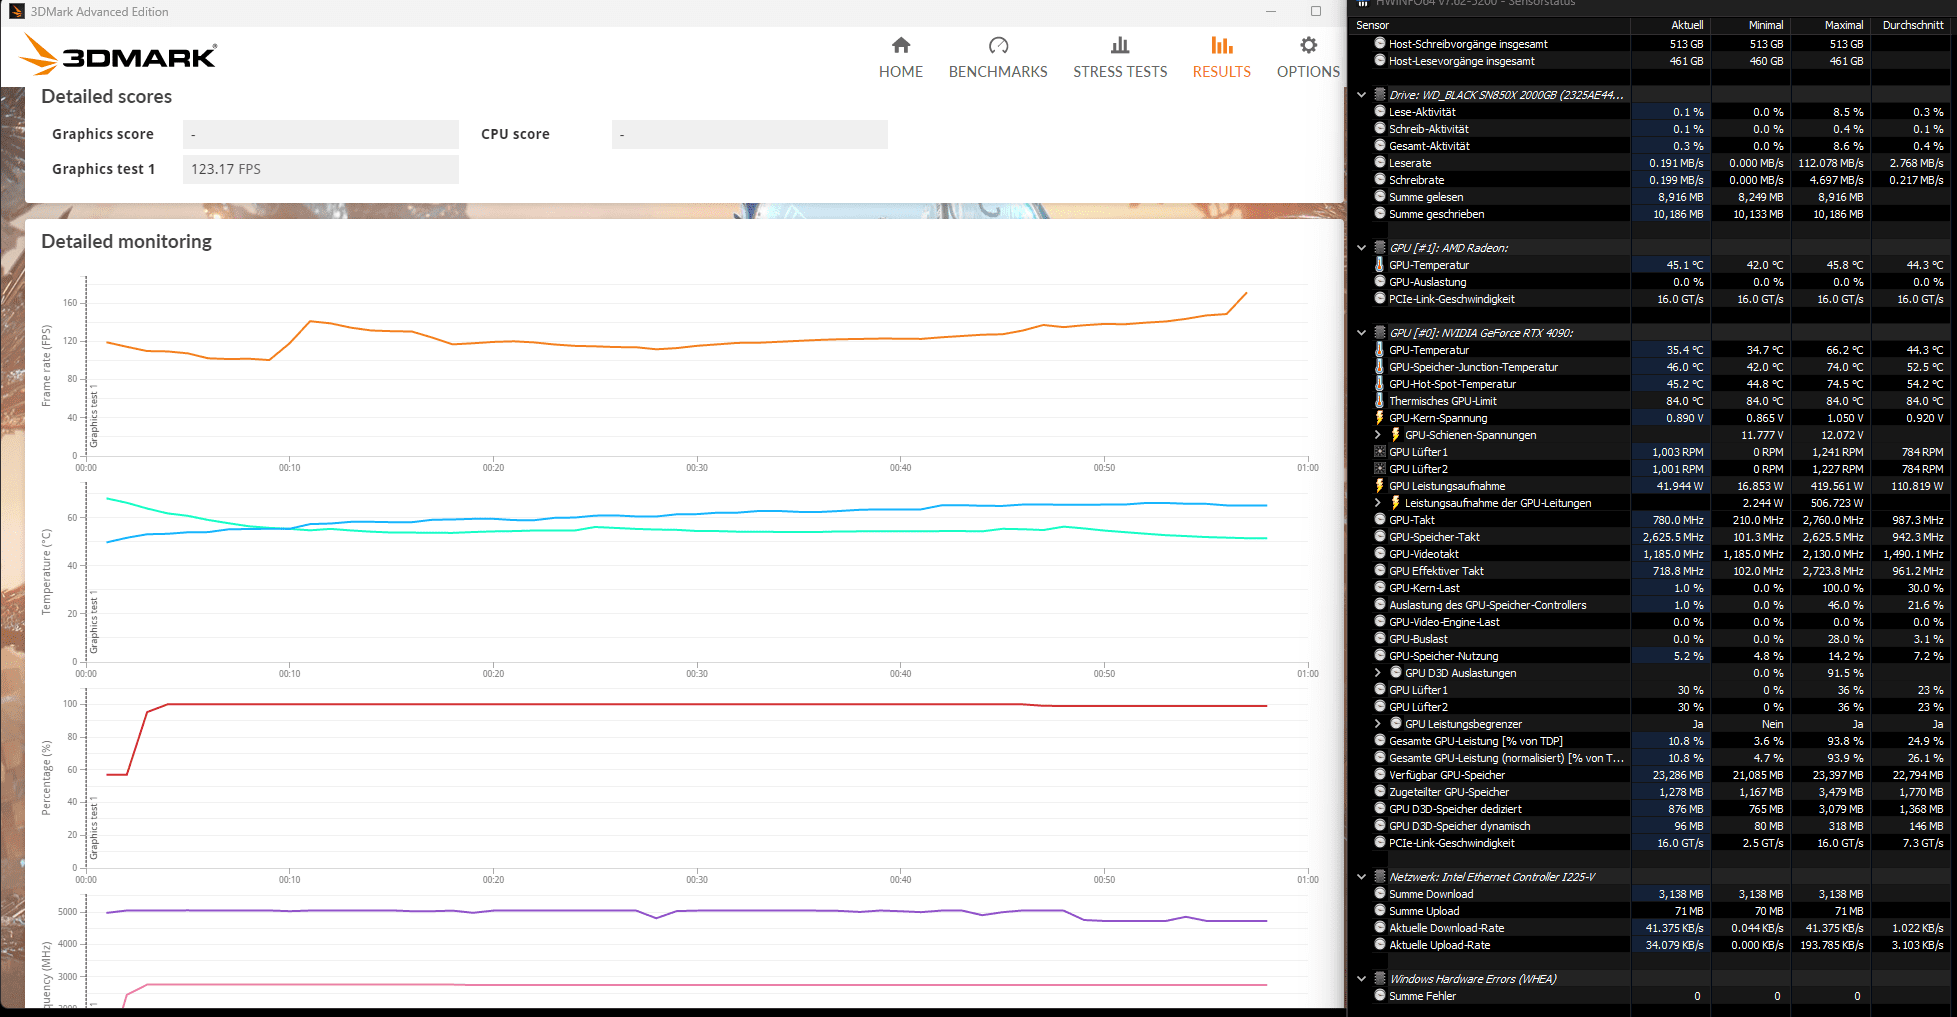This screenshot has height=1017, width=1957.
Task: Click the GPU-Takt clock icon
Action: click(x=1380, y=520)
